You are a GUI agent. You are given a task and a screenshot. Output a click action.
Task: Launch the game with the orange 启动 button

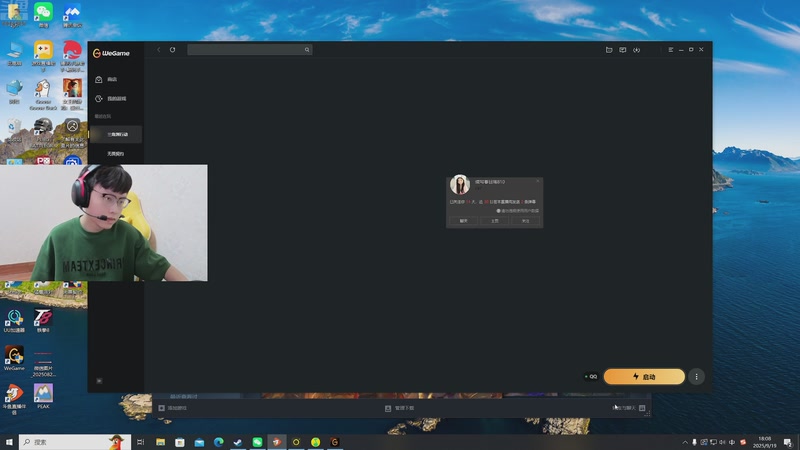point(644,377)
